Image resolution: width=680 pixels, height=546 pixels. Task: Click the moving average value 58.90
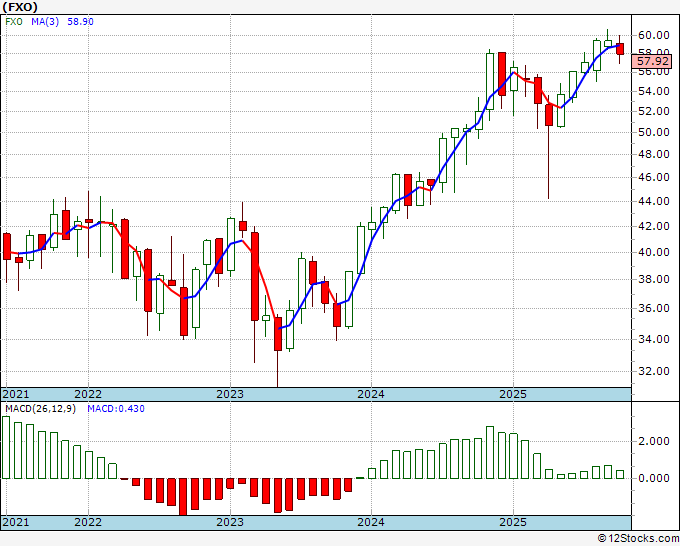point(80,22)
